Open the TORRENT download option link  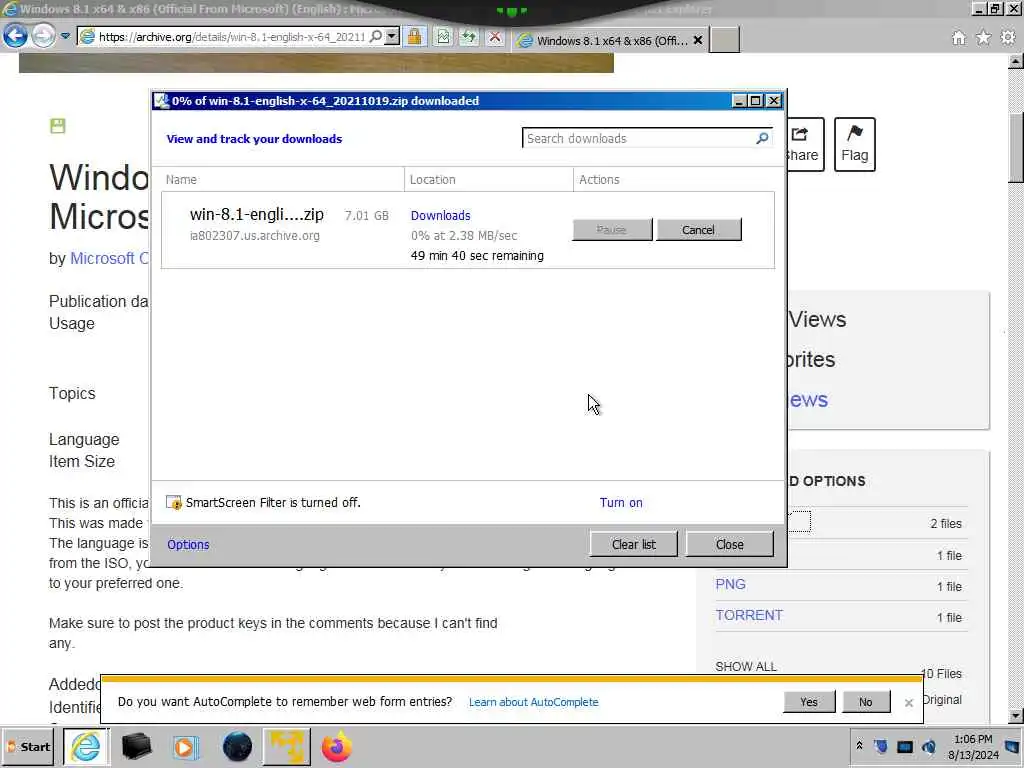pos(749,615)
